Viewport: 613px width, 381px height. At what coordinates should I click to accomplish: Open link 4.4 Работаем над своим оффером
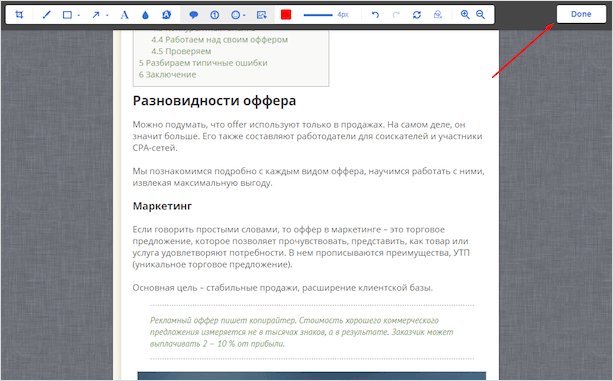point(220,39)
